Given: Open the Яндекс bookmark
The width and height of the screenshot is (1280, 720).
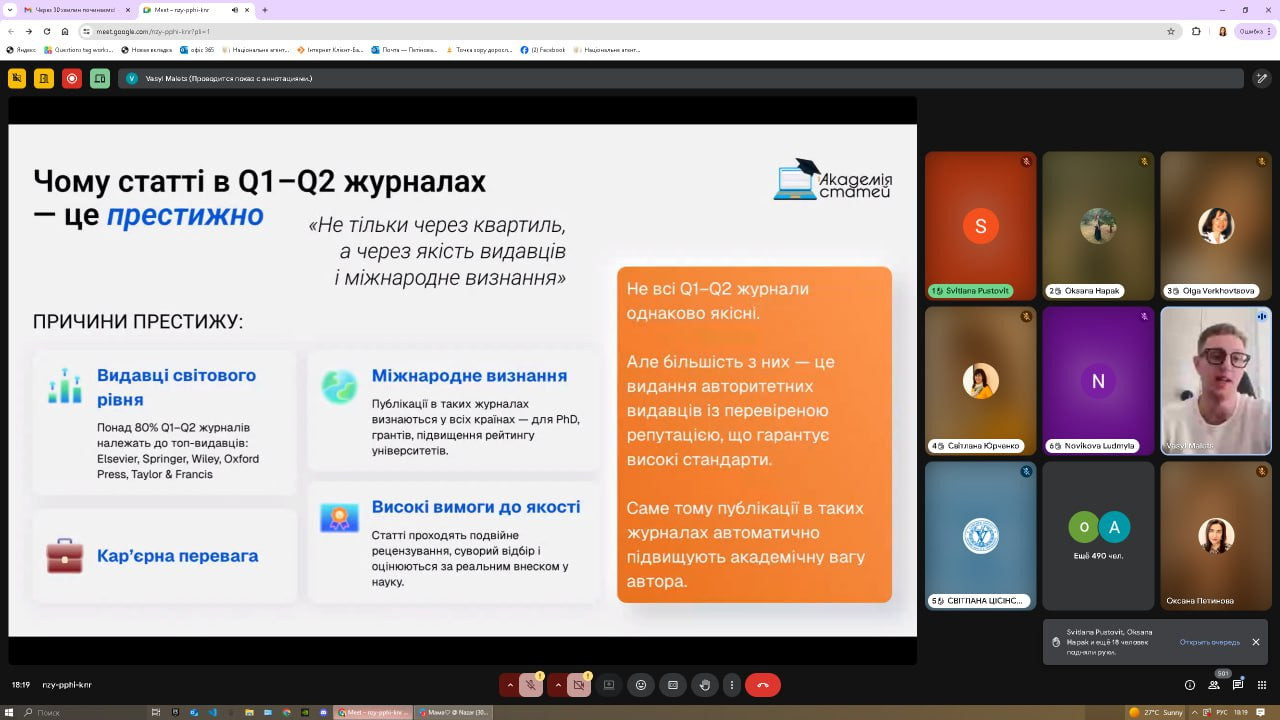Looking at the screenshot, I should (21, 49).
